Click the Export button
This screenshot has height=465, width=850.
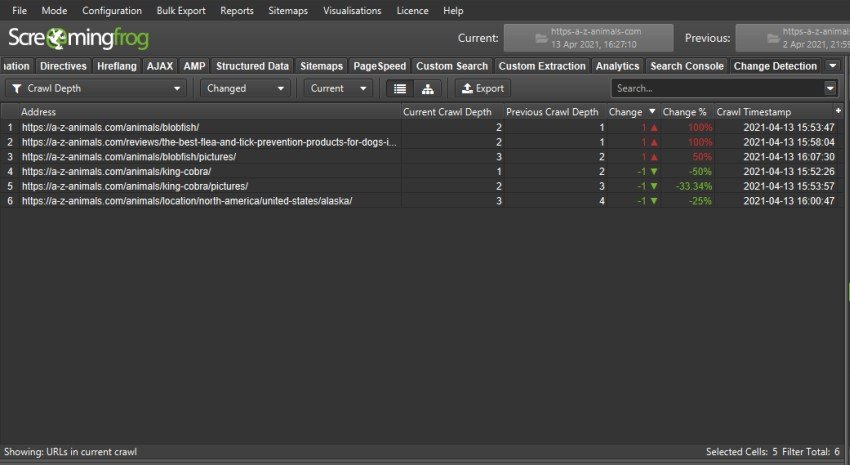pos(482,88)
